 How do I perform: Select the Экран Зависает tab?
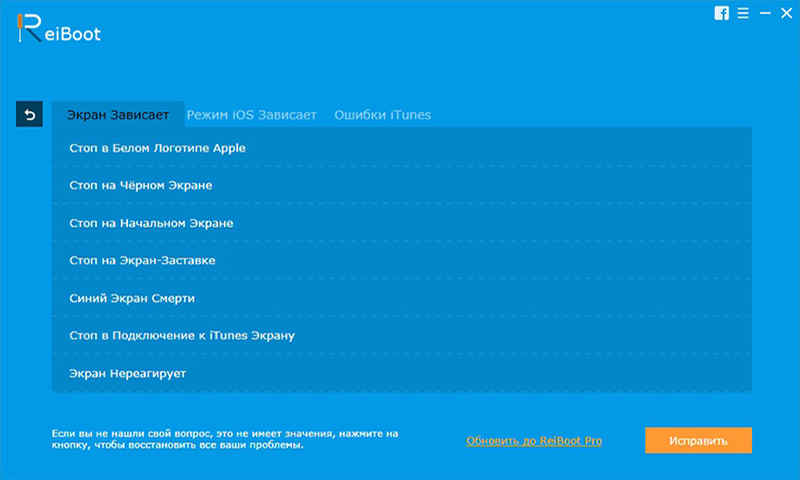click(118, 115)
